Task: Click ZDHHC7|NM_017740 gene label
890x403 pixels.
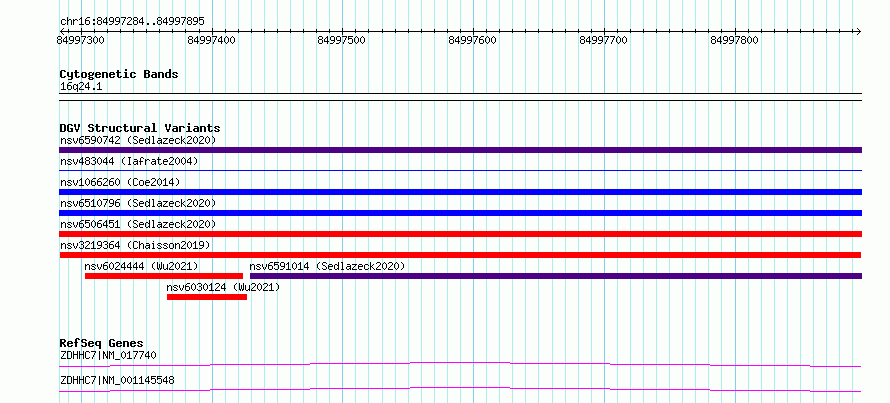Action: coord(108,355)
